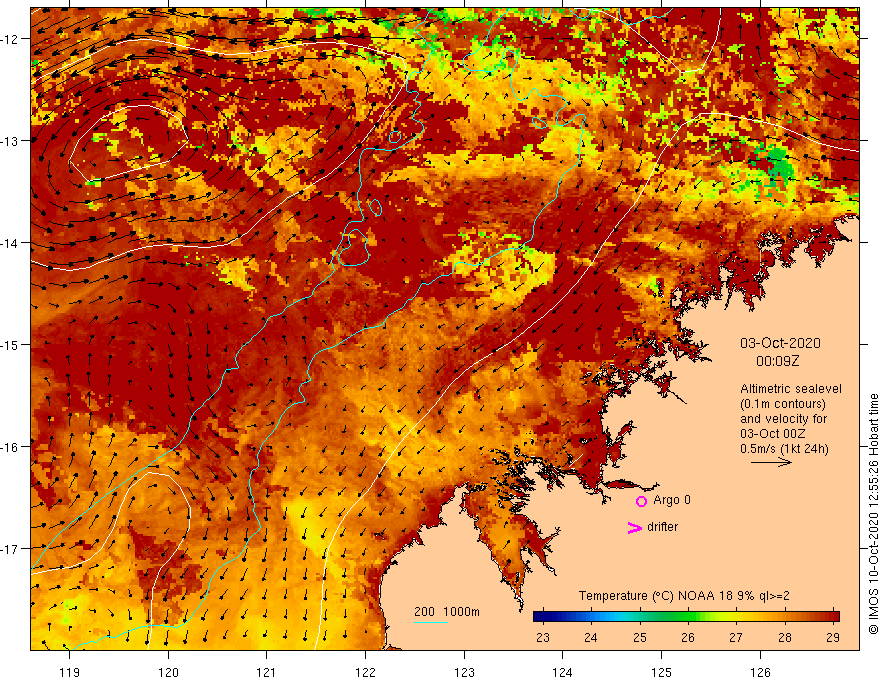Click the longitude axis label '124'
880x680 pixels.
coord(562,672)
